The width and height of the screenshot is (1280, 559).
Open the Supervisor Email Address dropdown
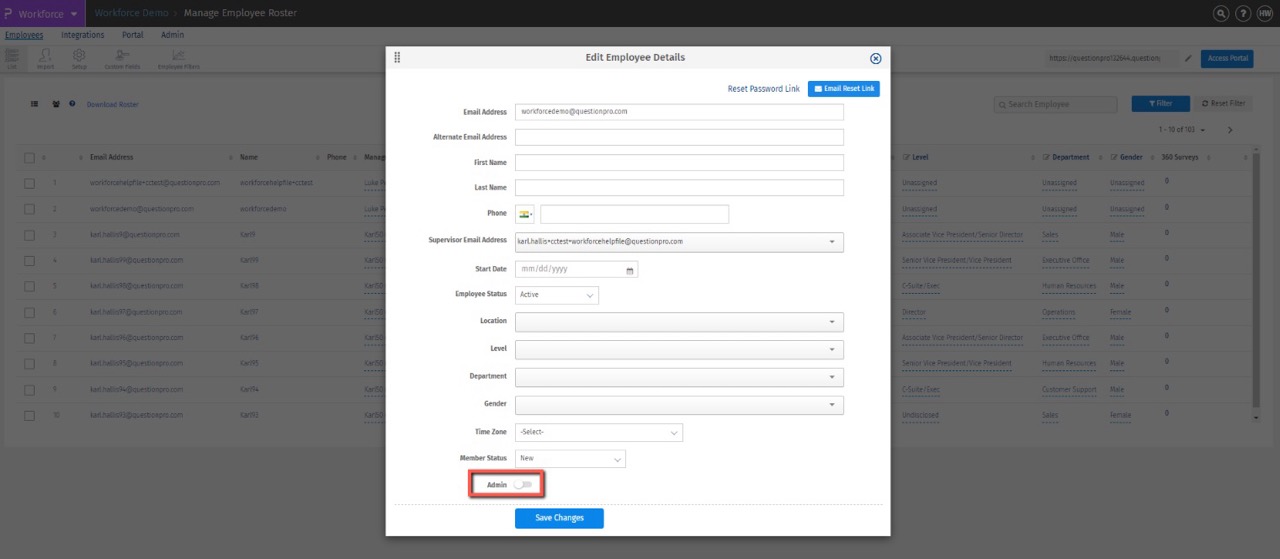coord(679,242)
